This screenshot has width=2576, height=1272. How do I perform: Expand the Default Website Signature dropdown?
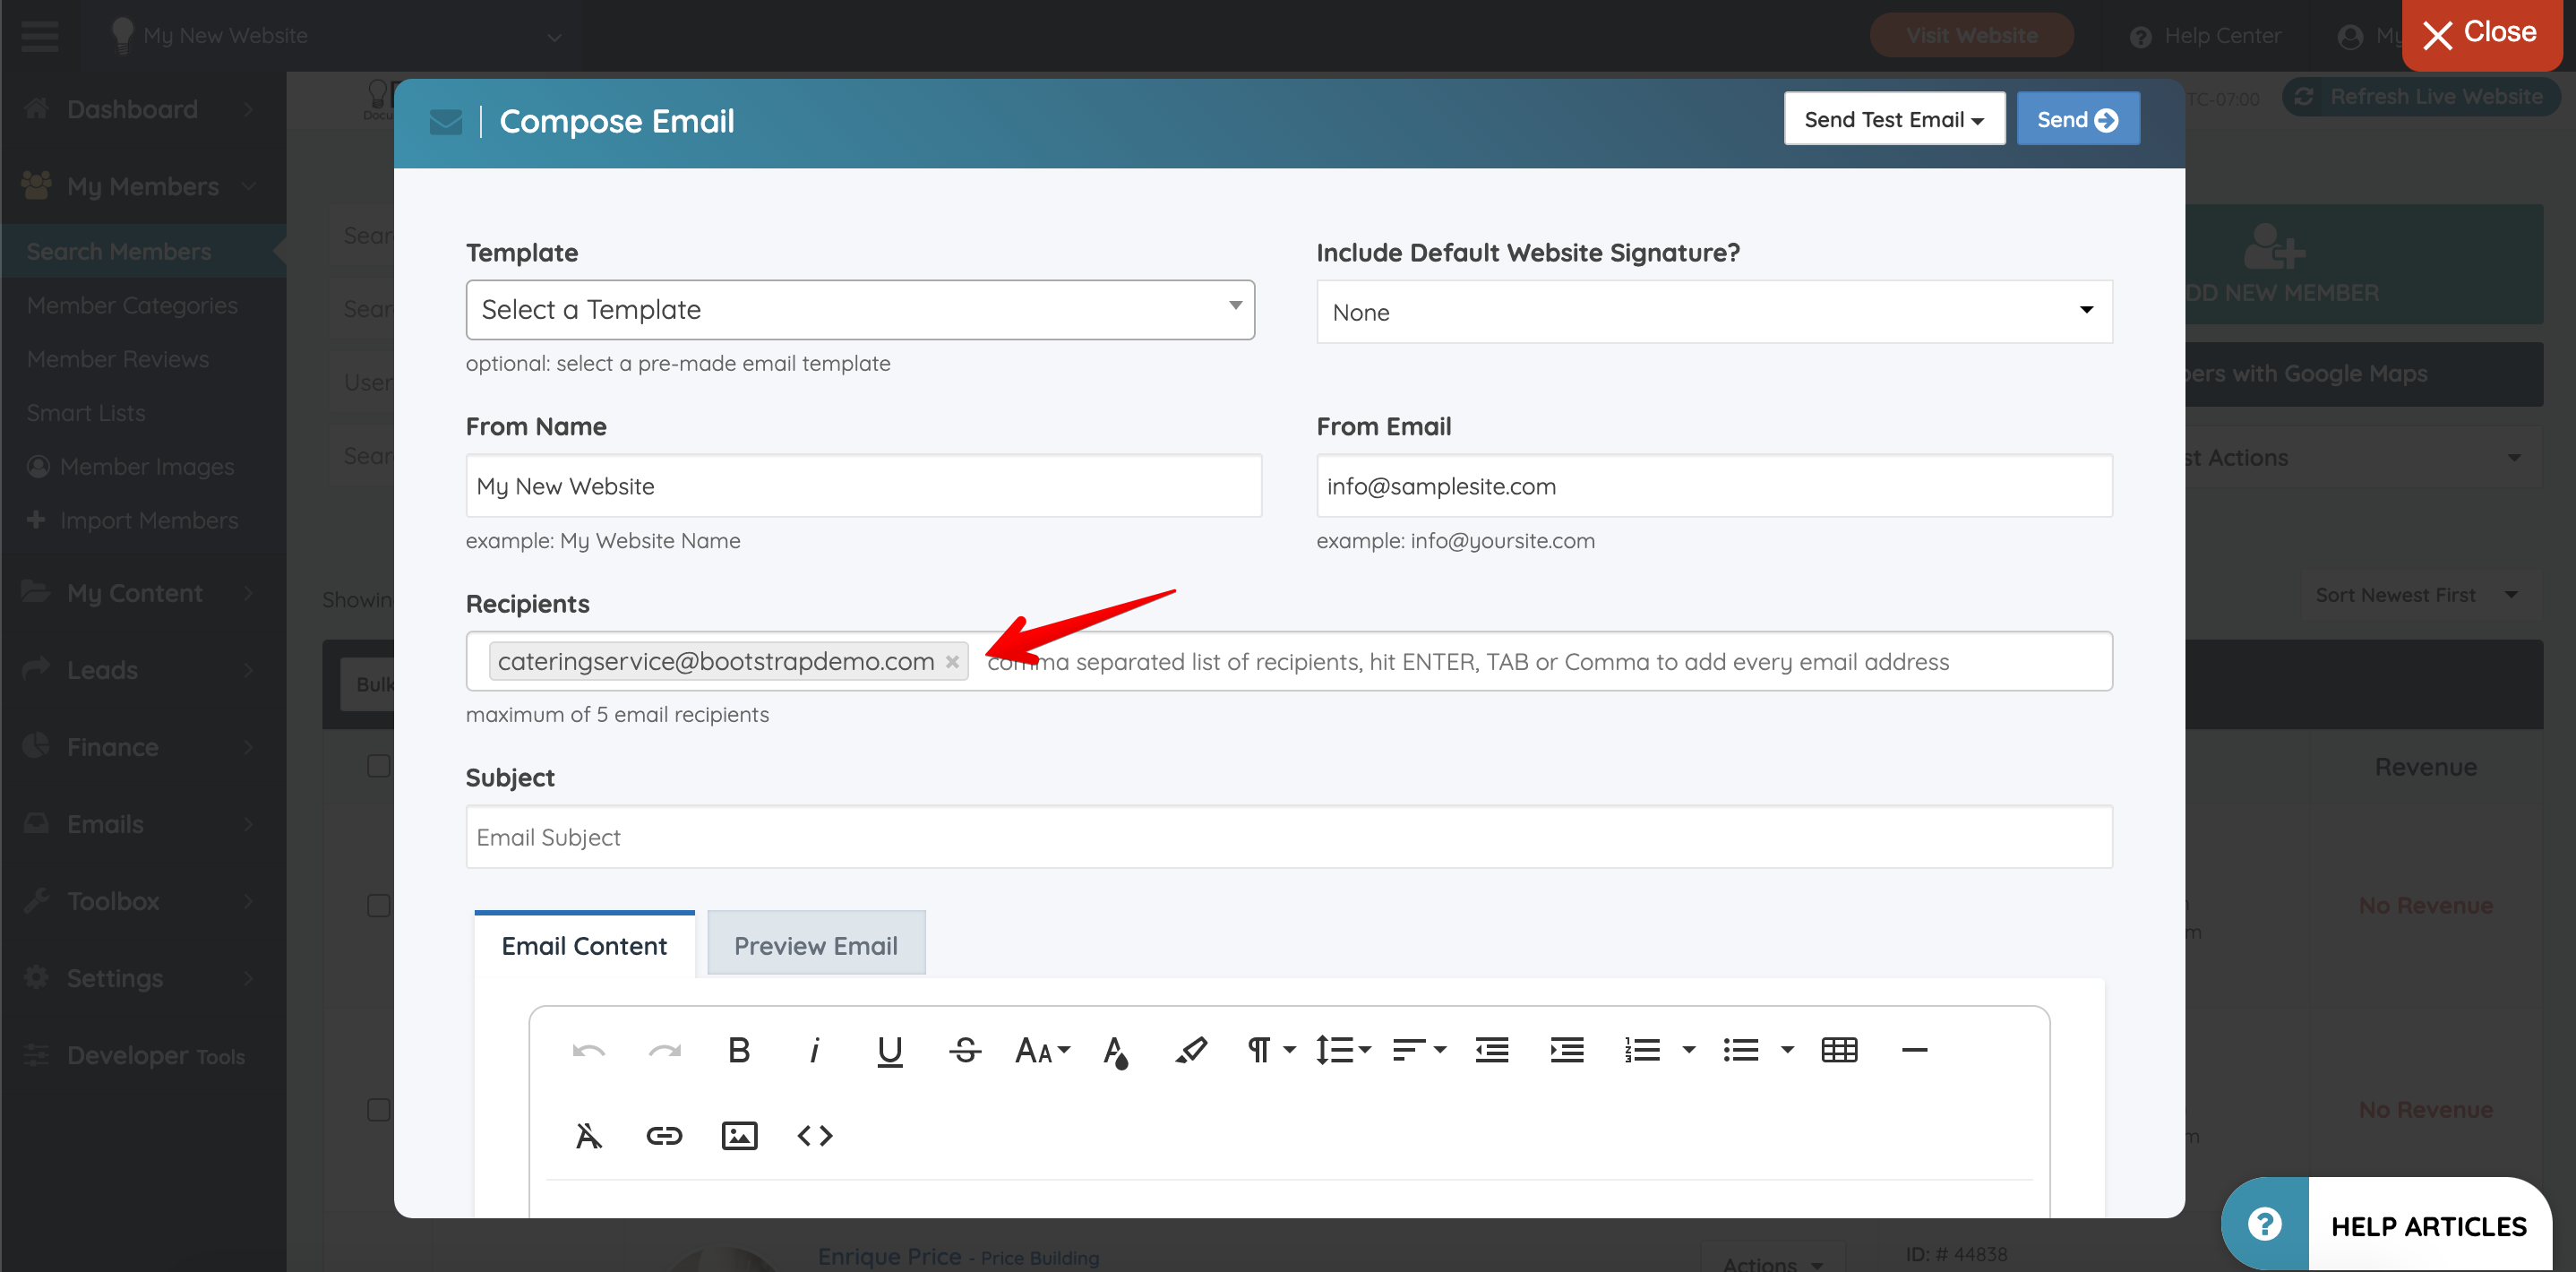pos(1713,312)
